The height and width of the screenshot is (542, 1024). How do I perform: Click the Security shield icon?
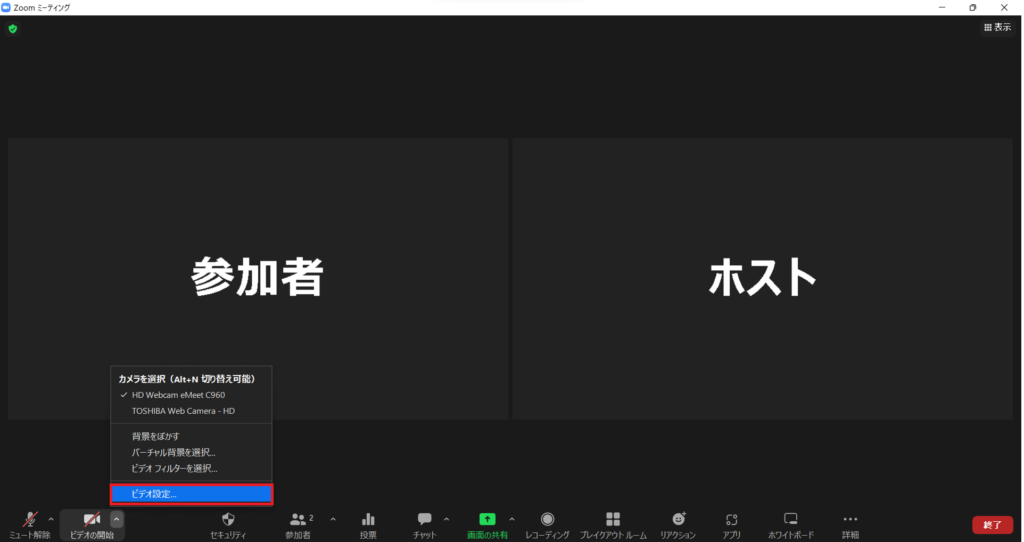[227, 520]
